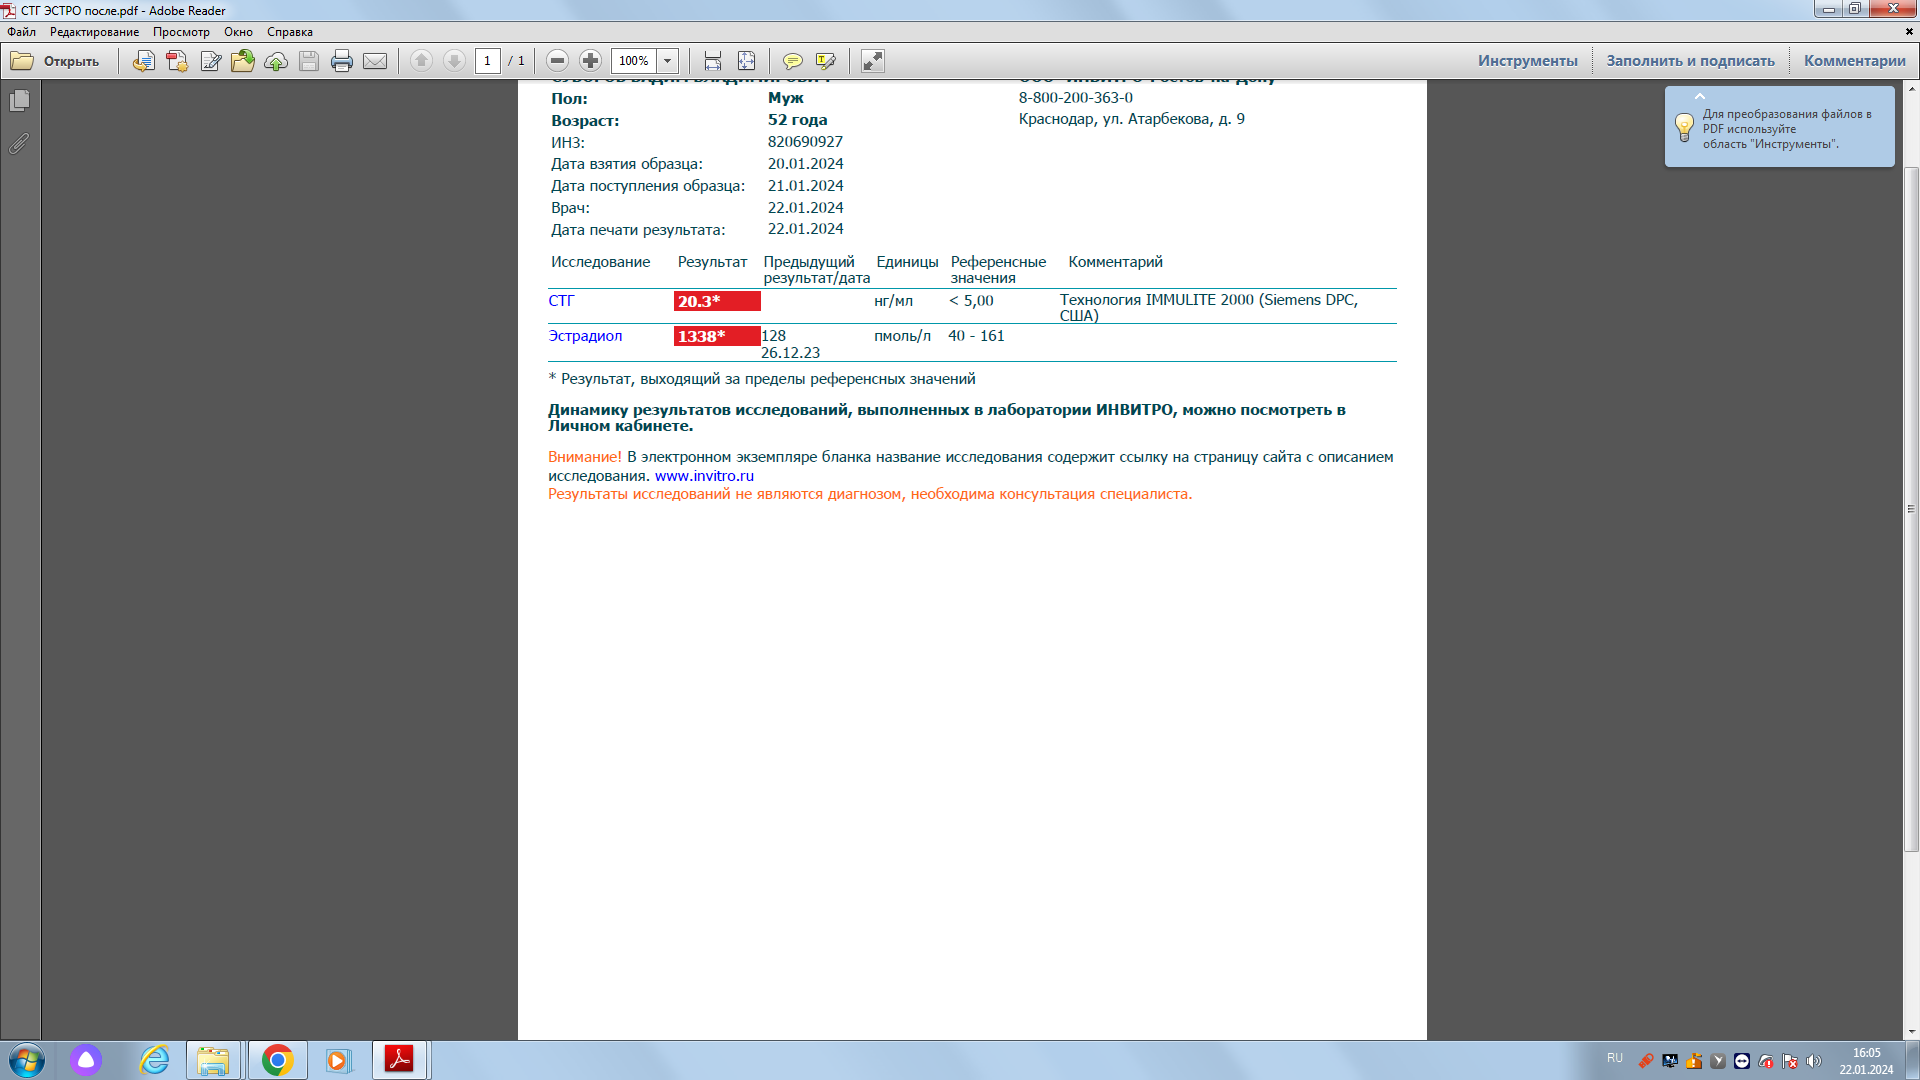Open the Комментарии pane
Screen dimensions: 1920x1080
click(1854, 61)
